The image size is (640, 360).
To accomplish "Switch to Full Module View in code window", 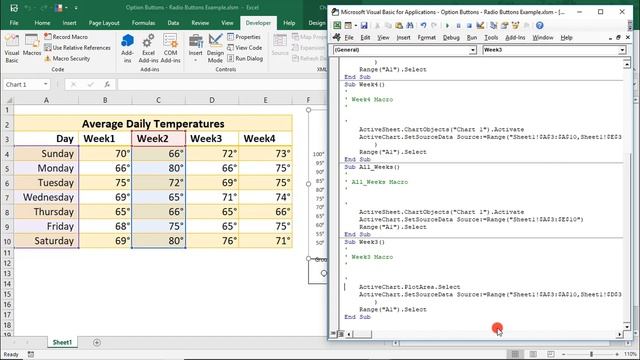I will 341,334.
